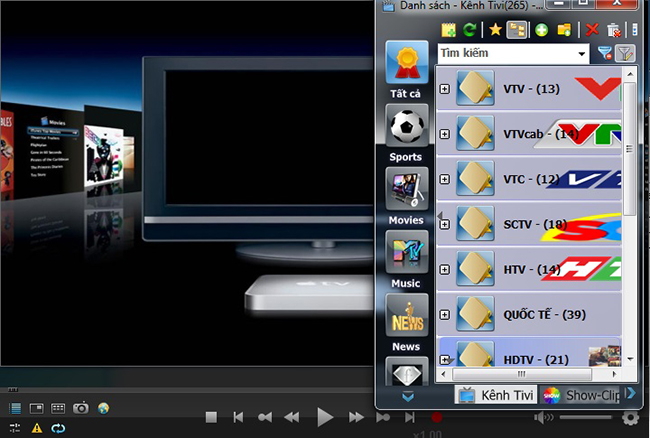
Task: Open the toolbar overflow options handle
Action: [x=634, y=30]
